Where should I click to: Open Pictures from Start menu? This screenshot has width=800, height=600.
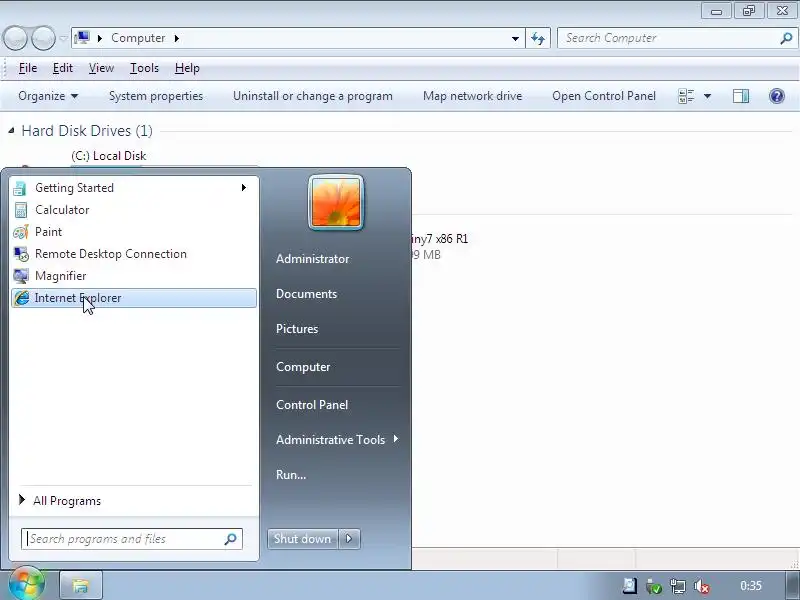click(x=297, y=329)
